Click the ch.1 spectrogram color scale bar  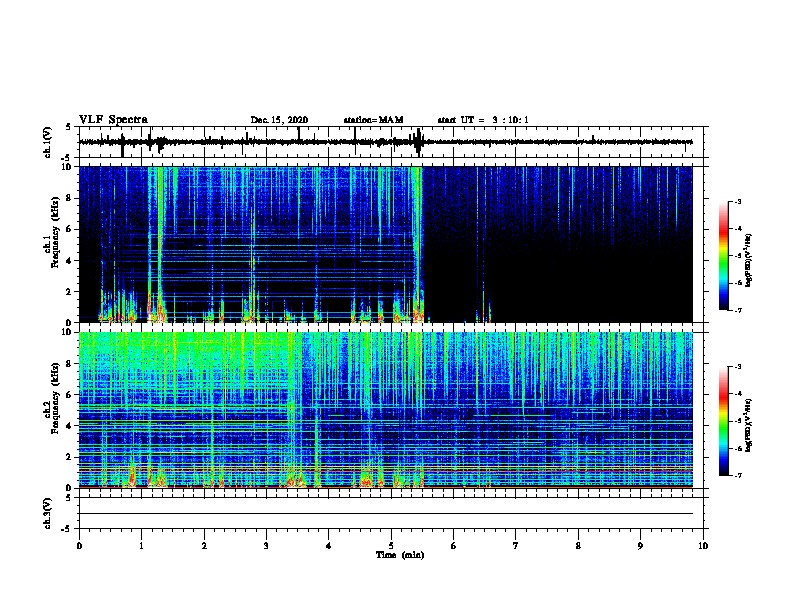723,256
